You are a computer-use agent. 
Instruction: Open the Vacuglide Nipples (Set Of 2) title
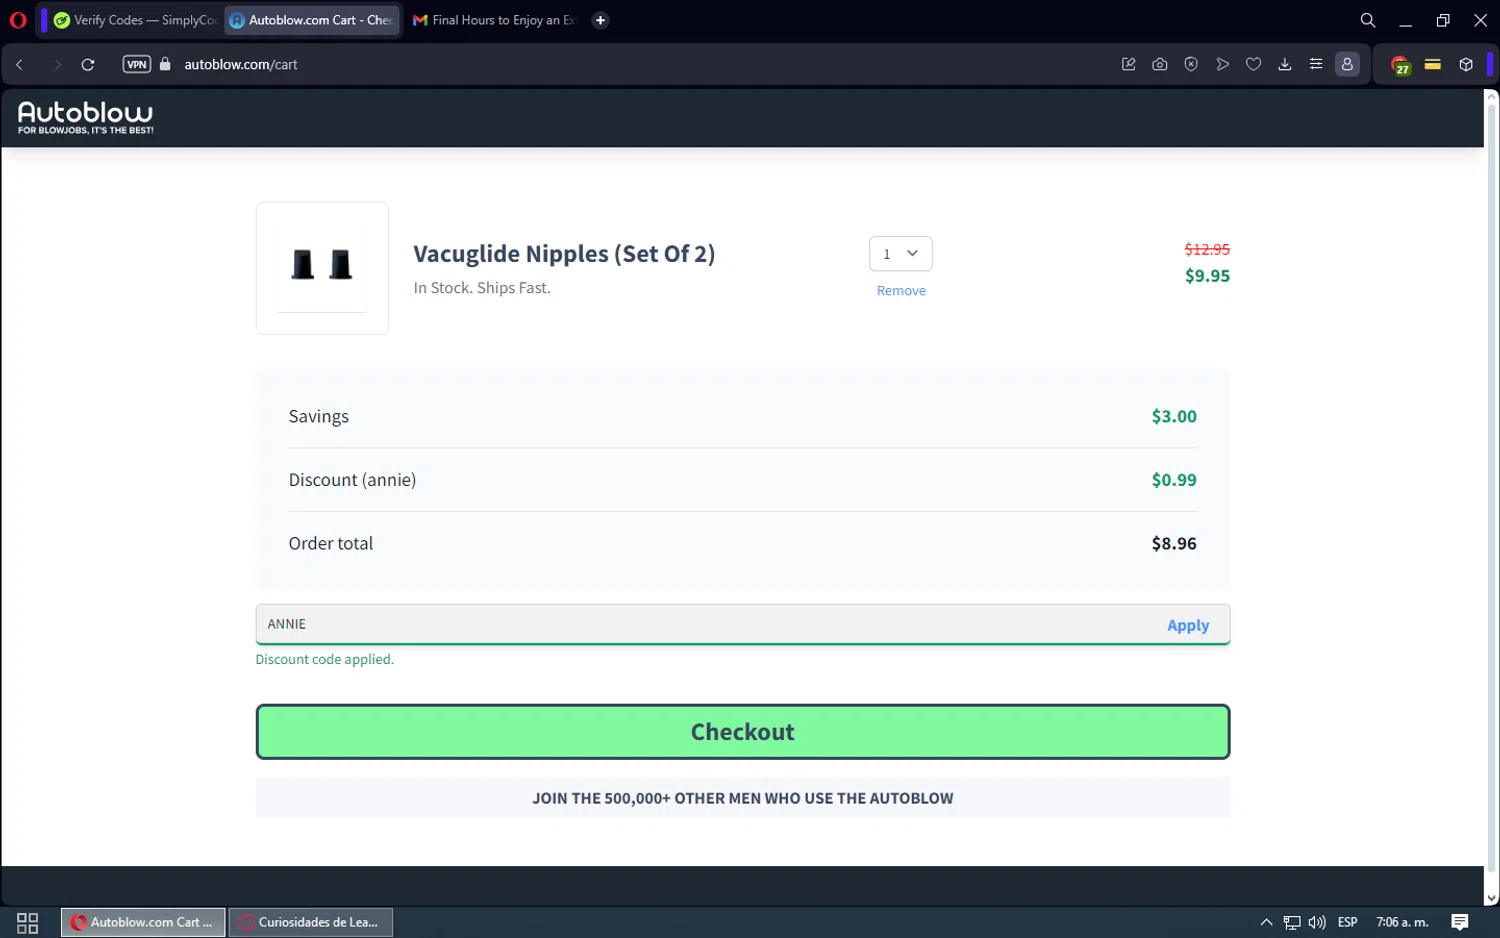click(564, 254)
